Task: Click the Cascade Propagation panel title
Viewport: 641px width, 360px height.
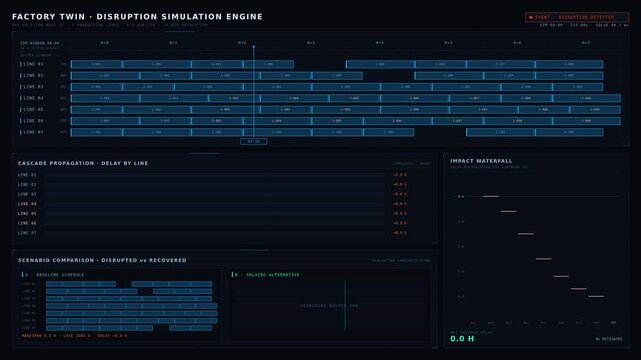Action: [83, 163]
